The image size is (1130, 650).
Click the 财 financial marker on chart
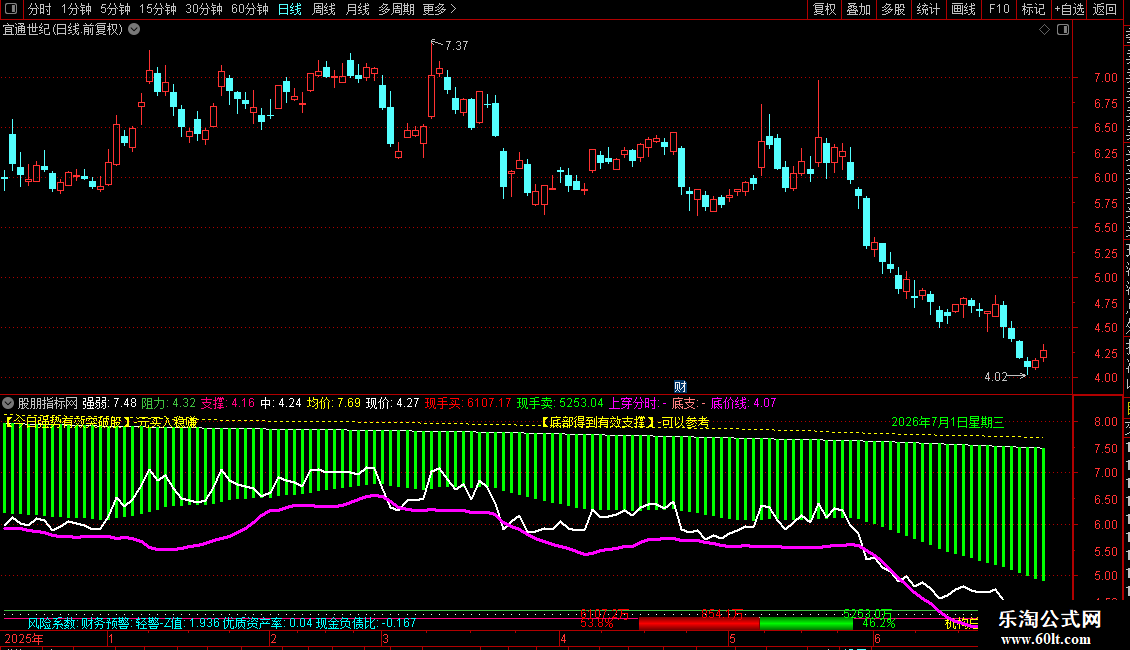click(680, 387)
